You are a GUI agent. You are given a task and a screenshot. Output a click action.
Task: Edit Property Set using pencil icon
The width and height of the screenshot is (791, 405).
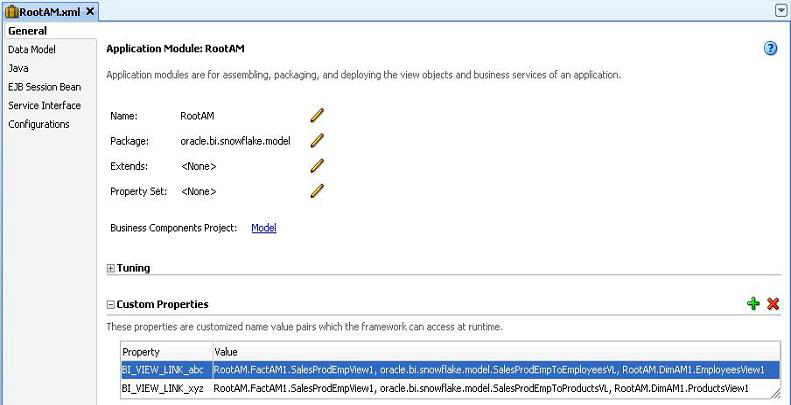click(x=317, y=191)
